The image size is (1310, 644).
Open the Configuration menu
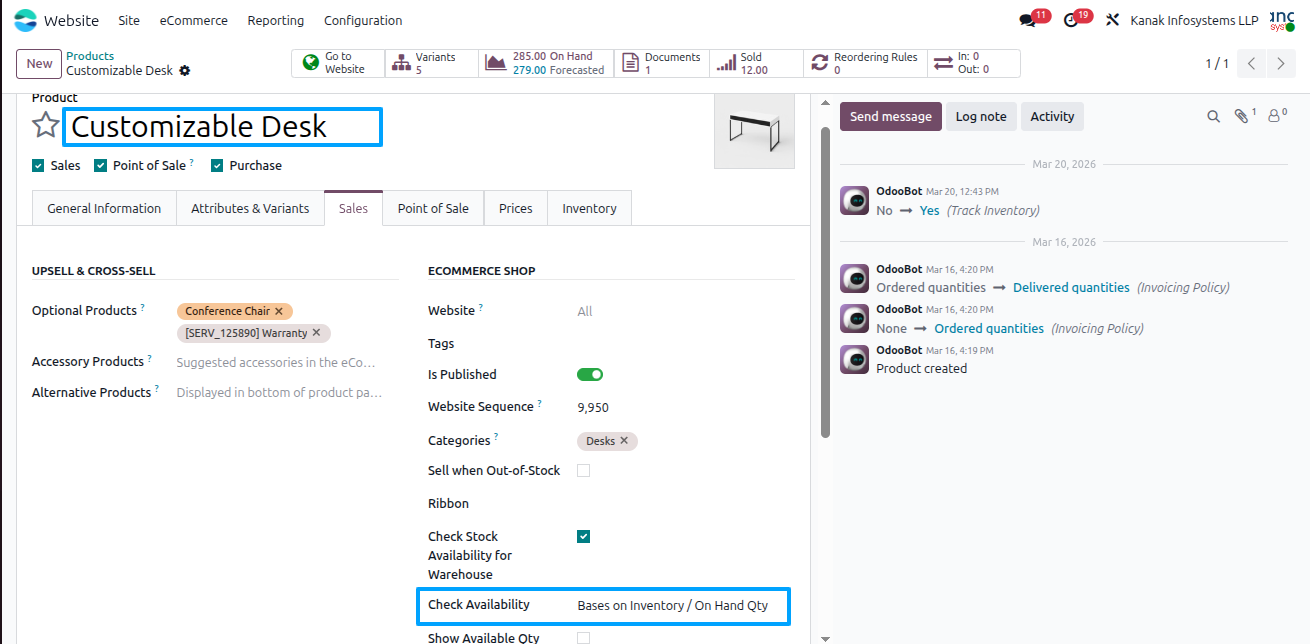click(x=363, y=20)
